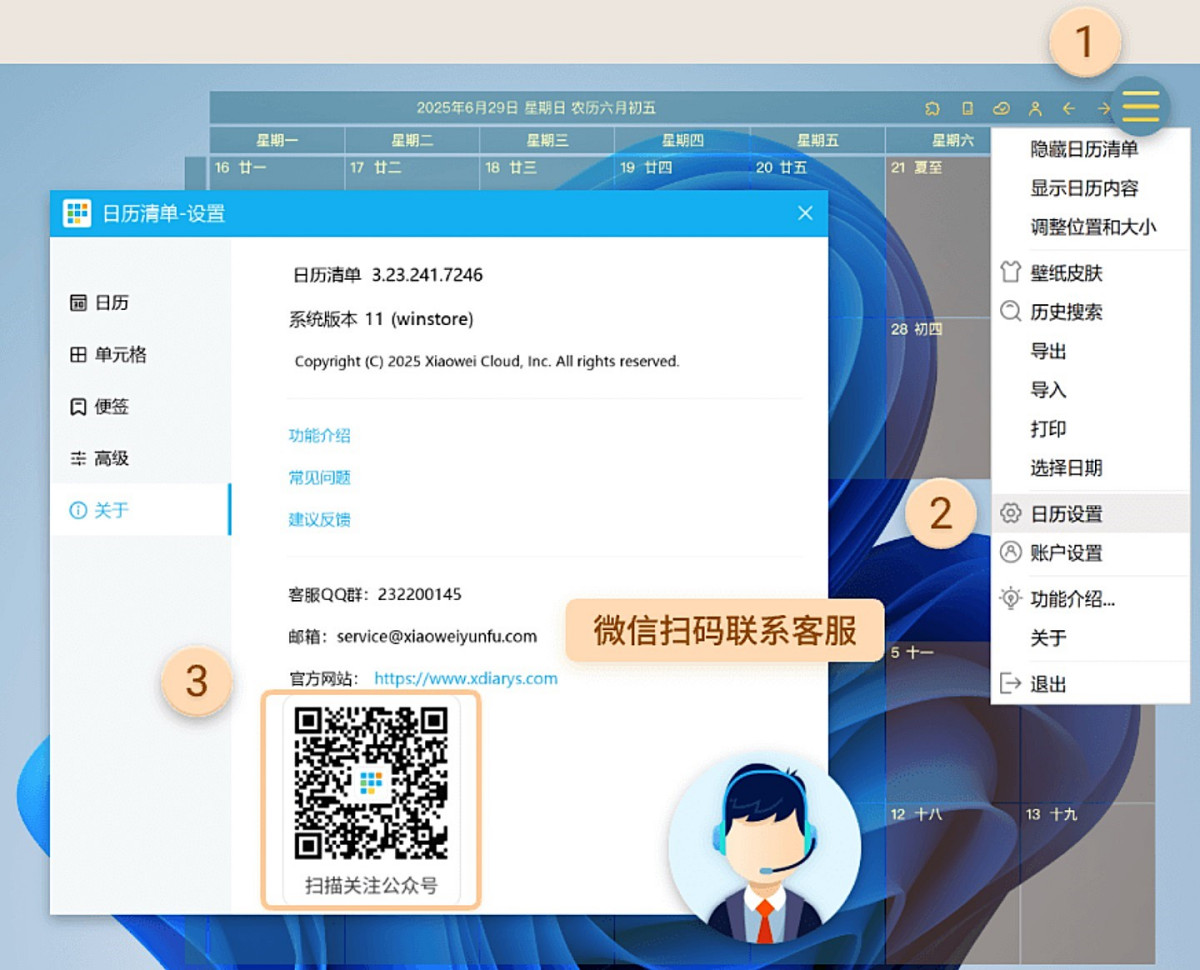This screenshot has height=970, width=1200.
Task: Scan the WeChat QR code image
Action: (x=371, y=784)
